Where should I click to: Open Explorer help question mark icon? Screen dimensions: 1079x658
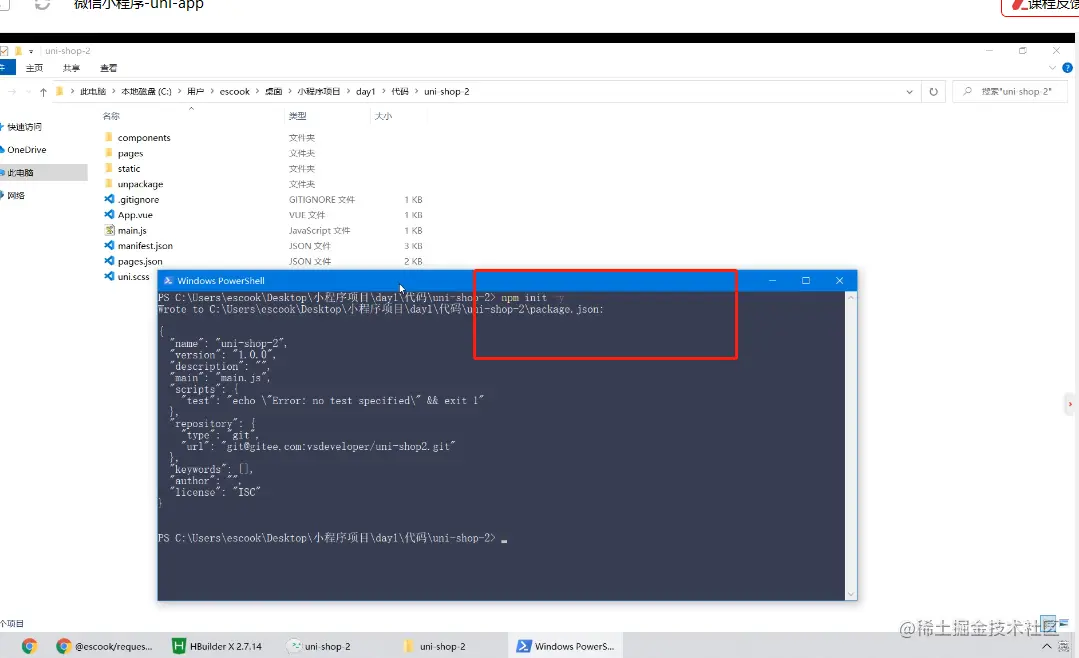click(1067, 67)
